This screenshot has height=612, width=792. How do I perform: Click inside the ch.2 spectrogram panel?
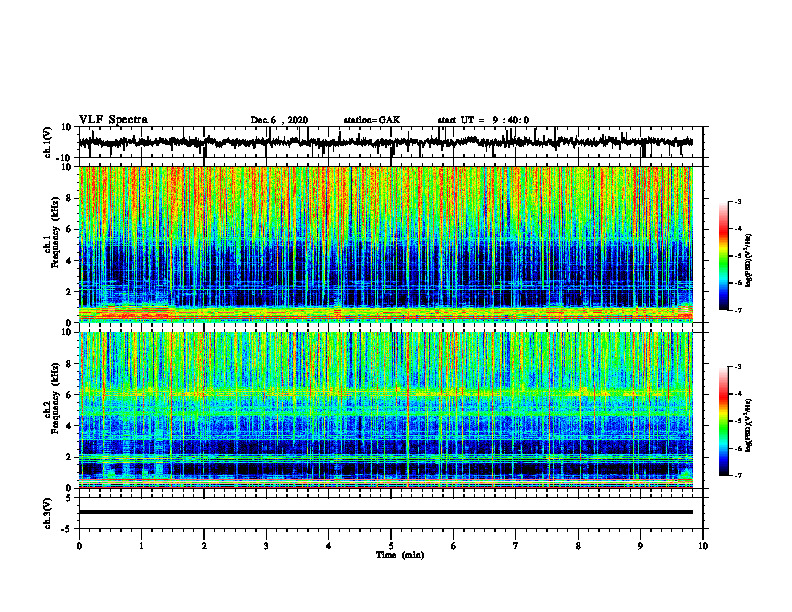point(386,410)
